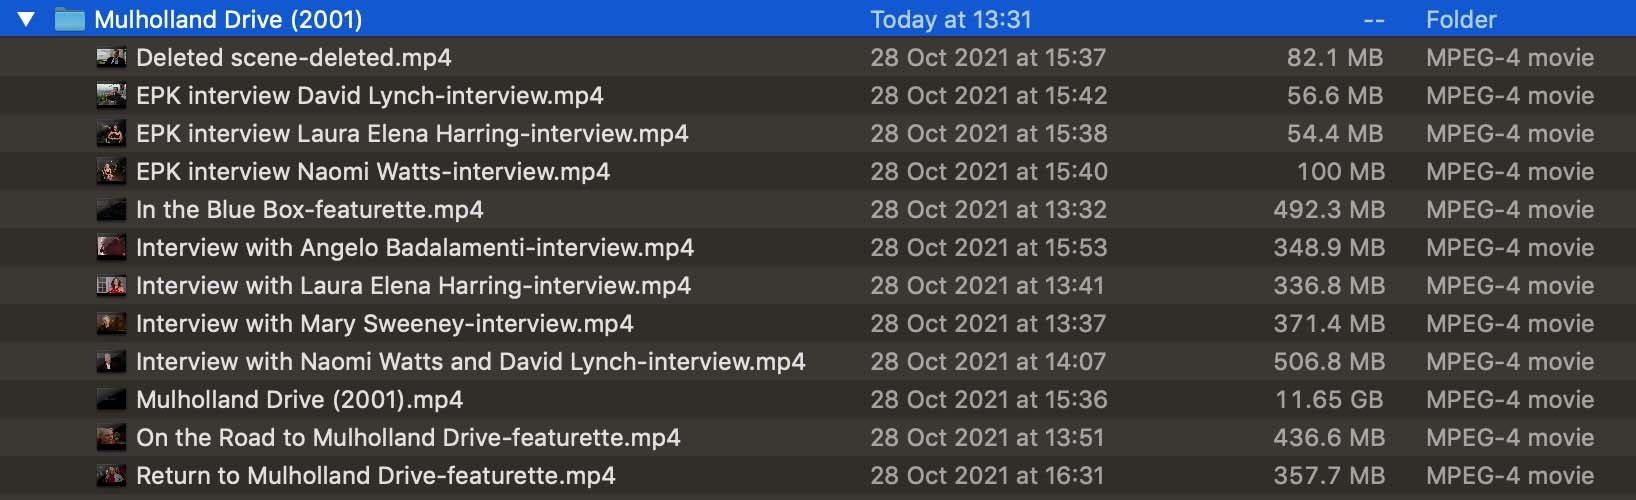1636x500 pixels.
Task: Click thumbnail icon of EPK interview David Lynch
Action: coord(111,95)
